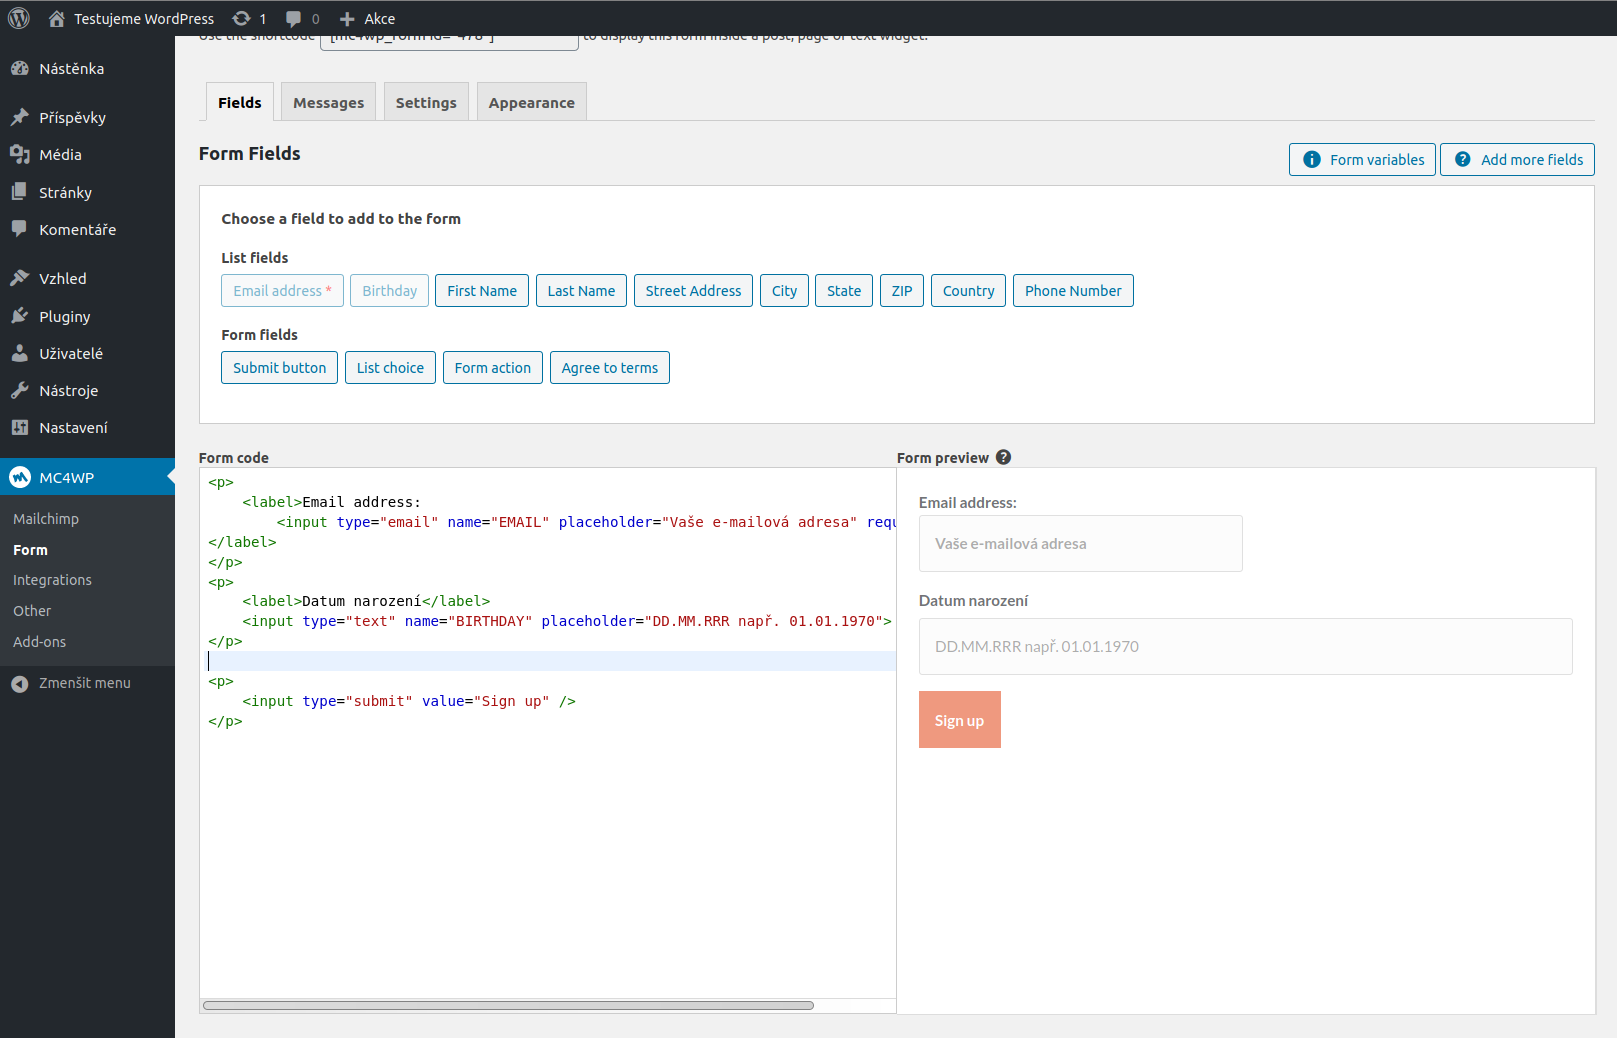Click the BIRTHDAY input line in code editor
Viewport: 1617px width, 1038px height.
pyautogui.click(x=567, y=621)
